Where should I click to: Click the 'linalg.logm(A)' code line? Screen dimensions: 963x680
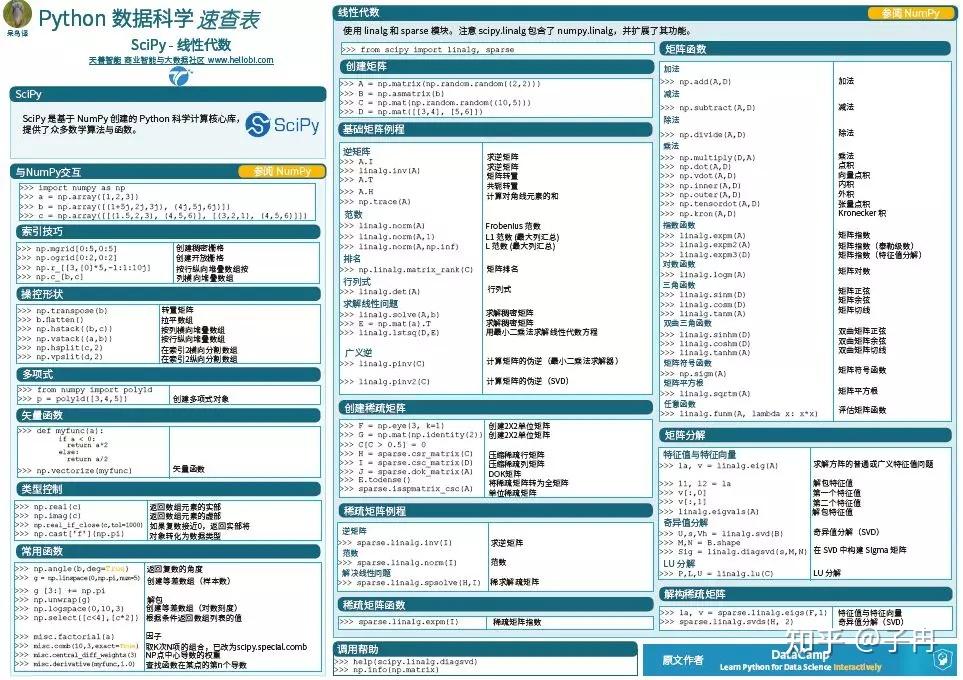(703, 275)
